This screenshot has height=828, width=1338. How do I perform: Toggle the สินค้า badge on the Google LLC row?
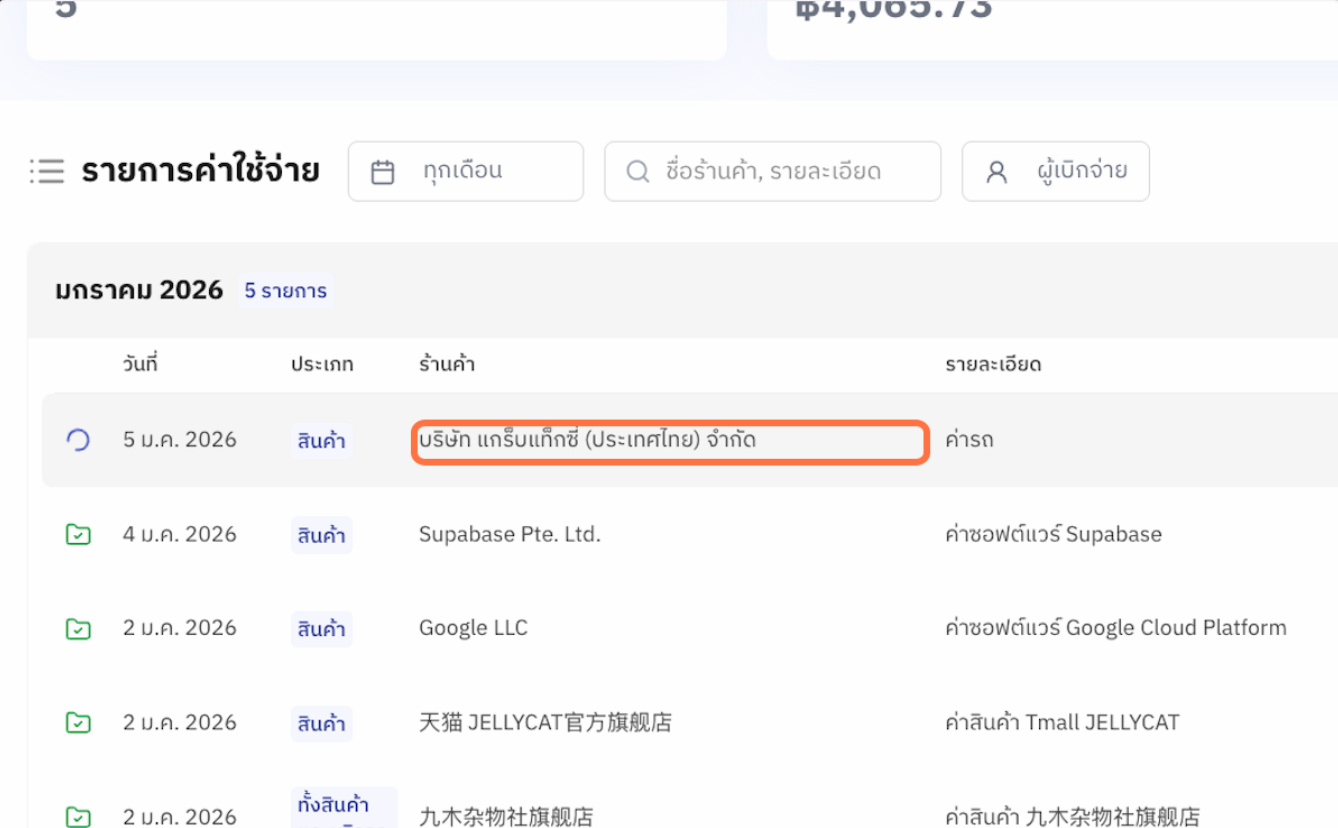click(321, 628)
